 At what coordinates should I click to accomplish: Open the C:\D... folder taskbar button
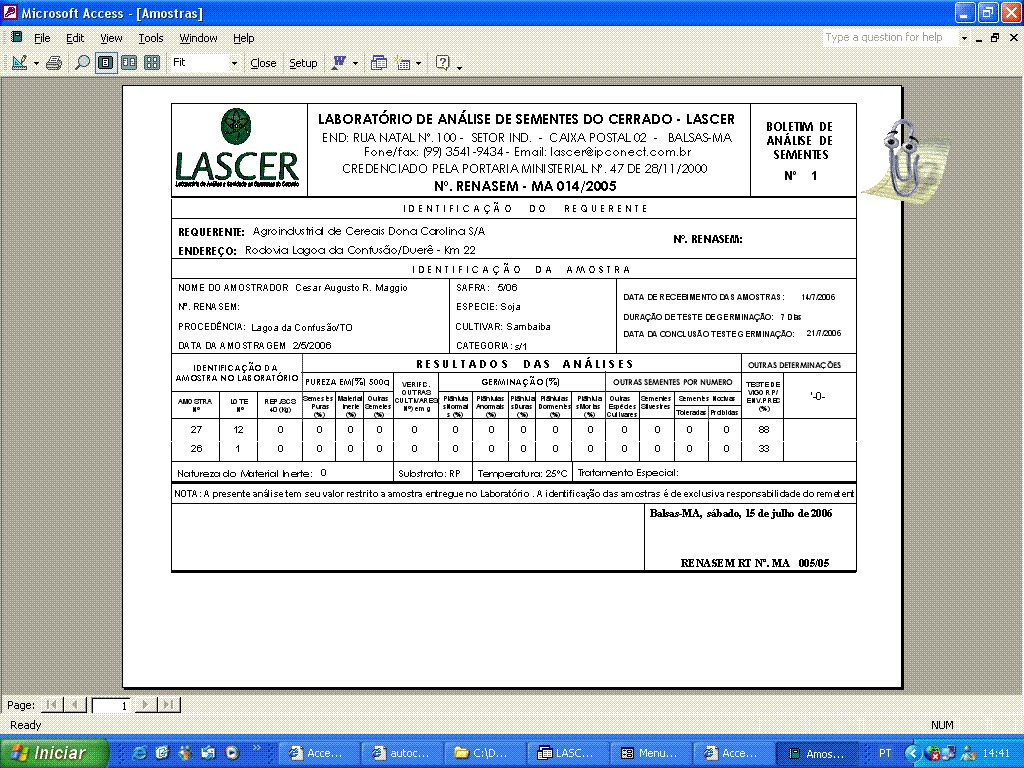tap(485, 753)
